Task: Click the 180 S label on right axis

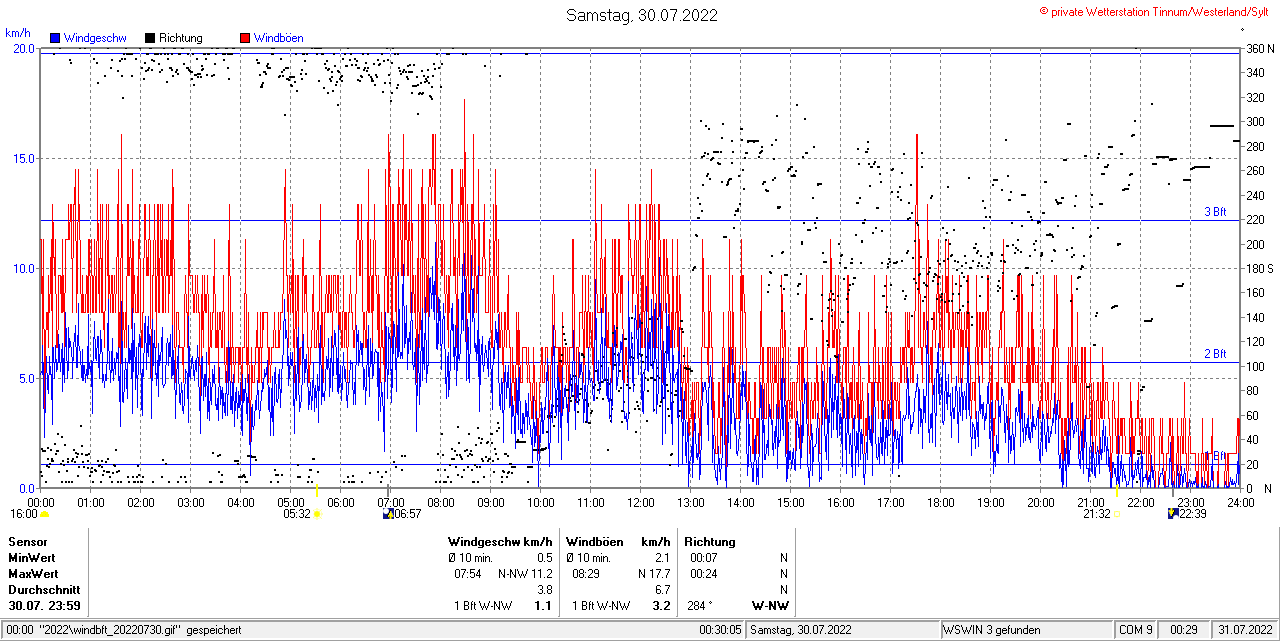Action: click(1259, 268)
